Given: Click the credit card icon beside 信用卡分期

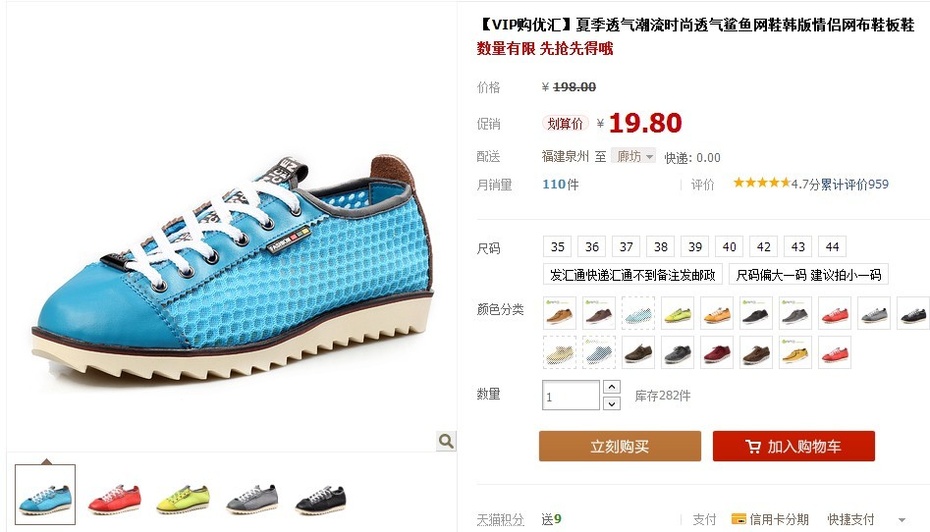Looking at the screenshot, I should (738, 519).
